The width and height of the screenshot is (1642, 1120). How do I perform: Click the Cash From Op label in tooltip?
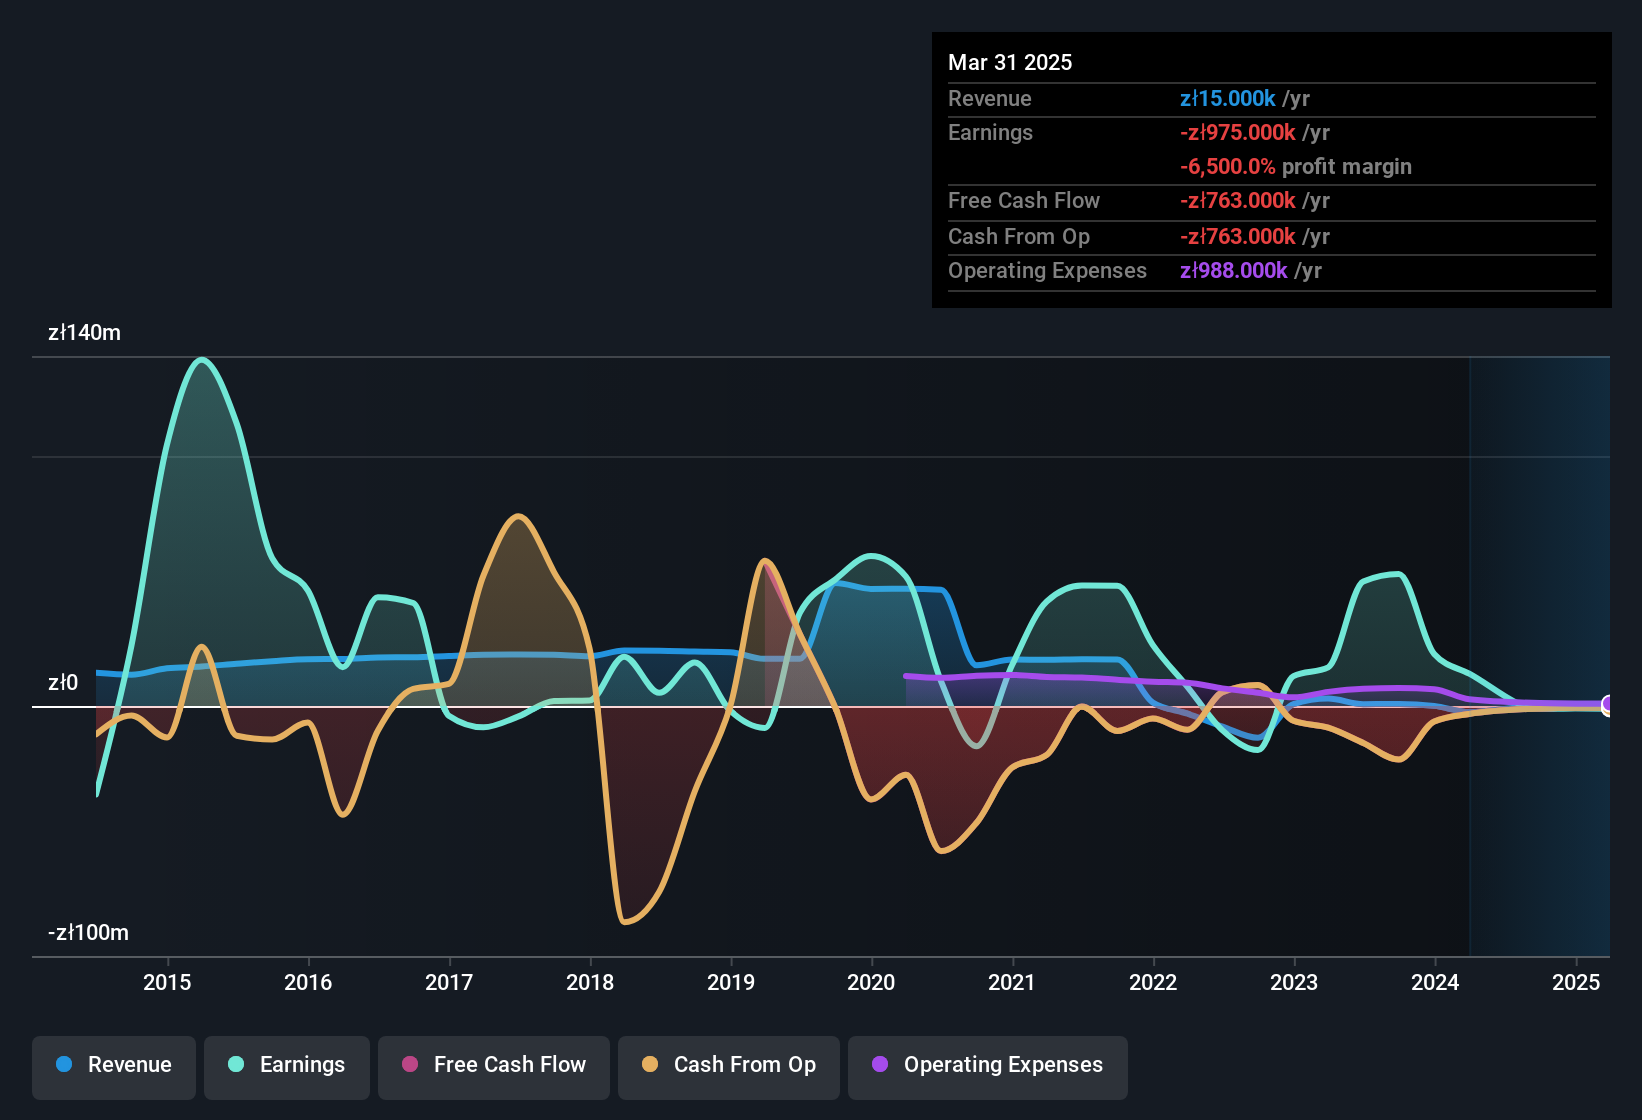tap(1019, 236)
